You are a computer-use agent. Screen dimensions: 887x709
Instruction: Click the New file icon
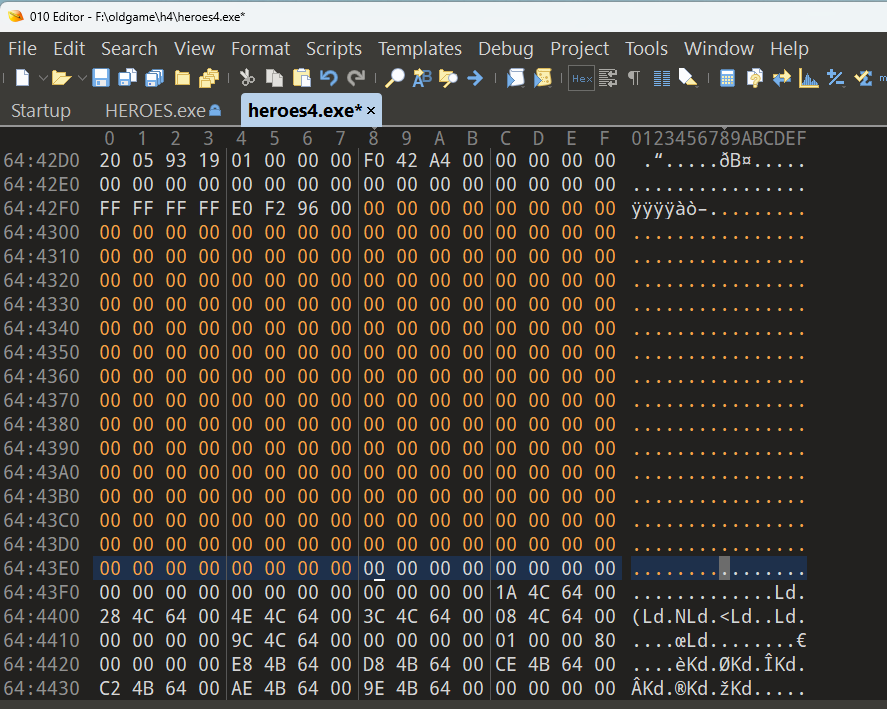click(x=23, y=78)
